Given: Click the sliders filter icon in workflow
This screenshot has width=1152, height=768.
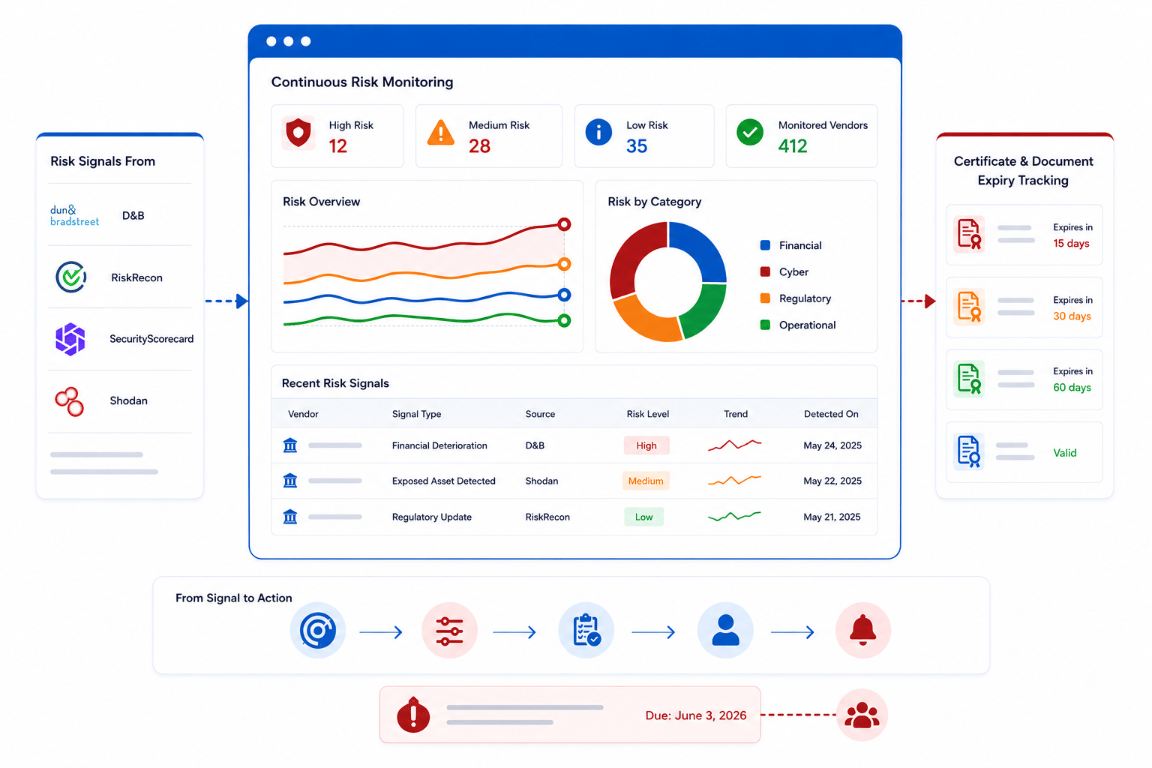Looking at the screenshot, I should (x=449, y=631).
